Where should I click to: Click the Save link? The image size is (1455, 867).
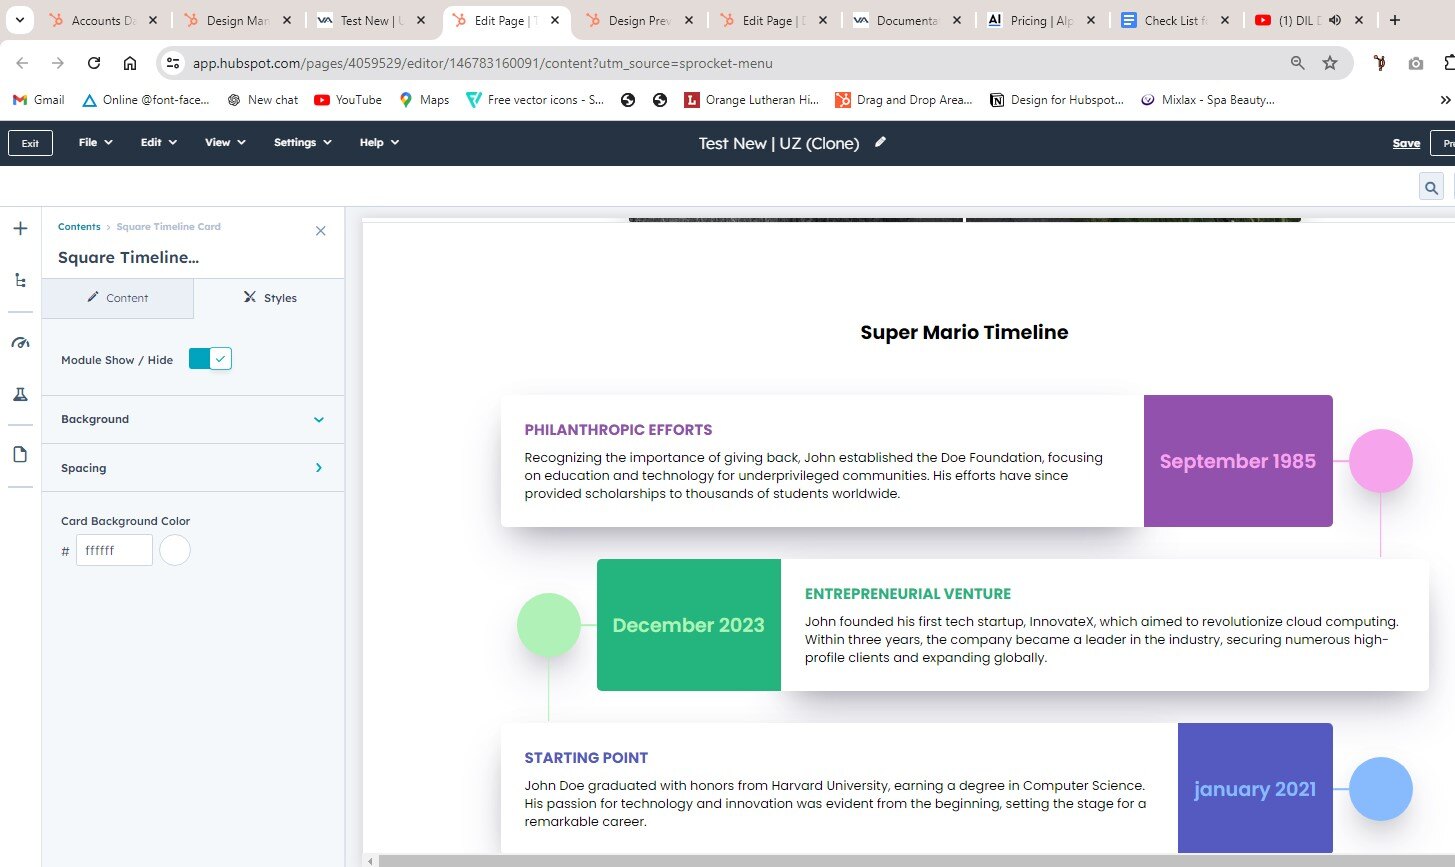[1405, 143]
